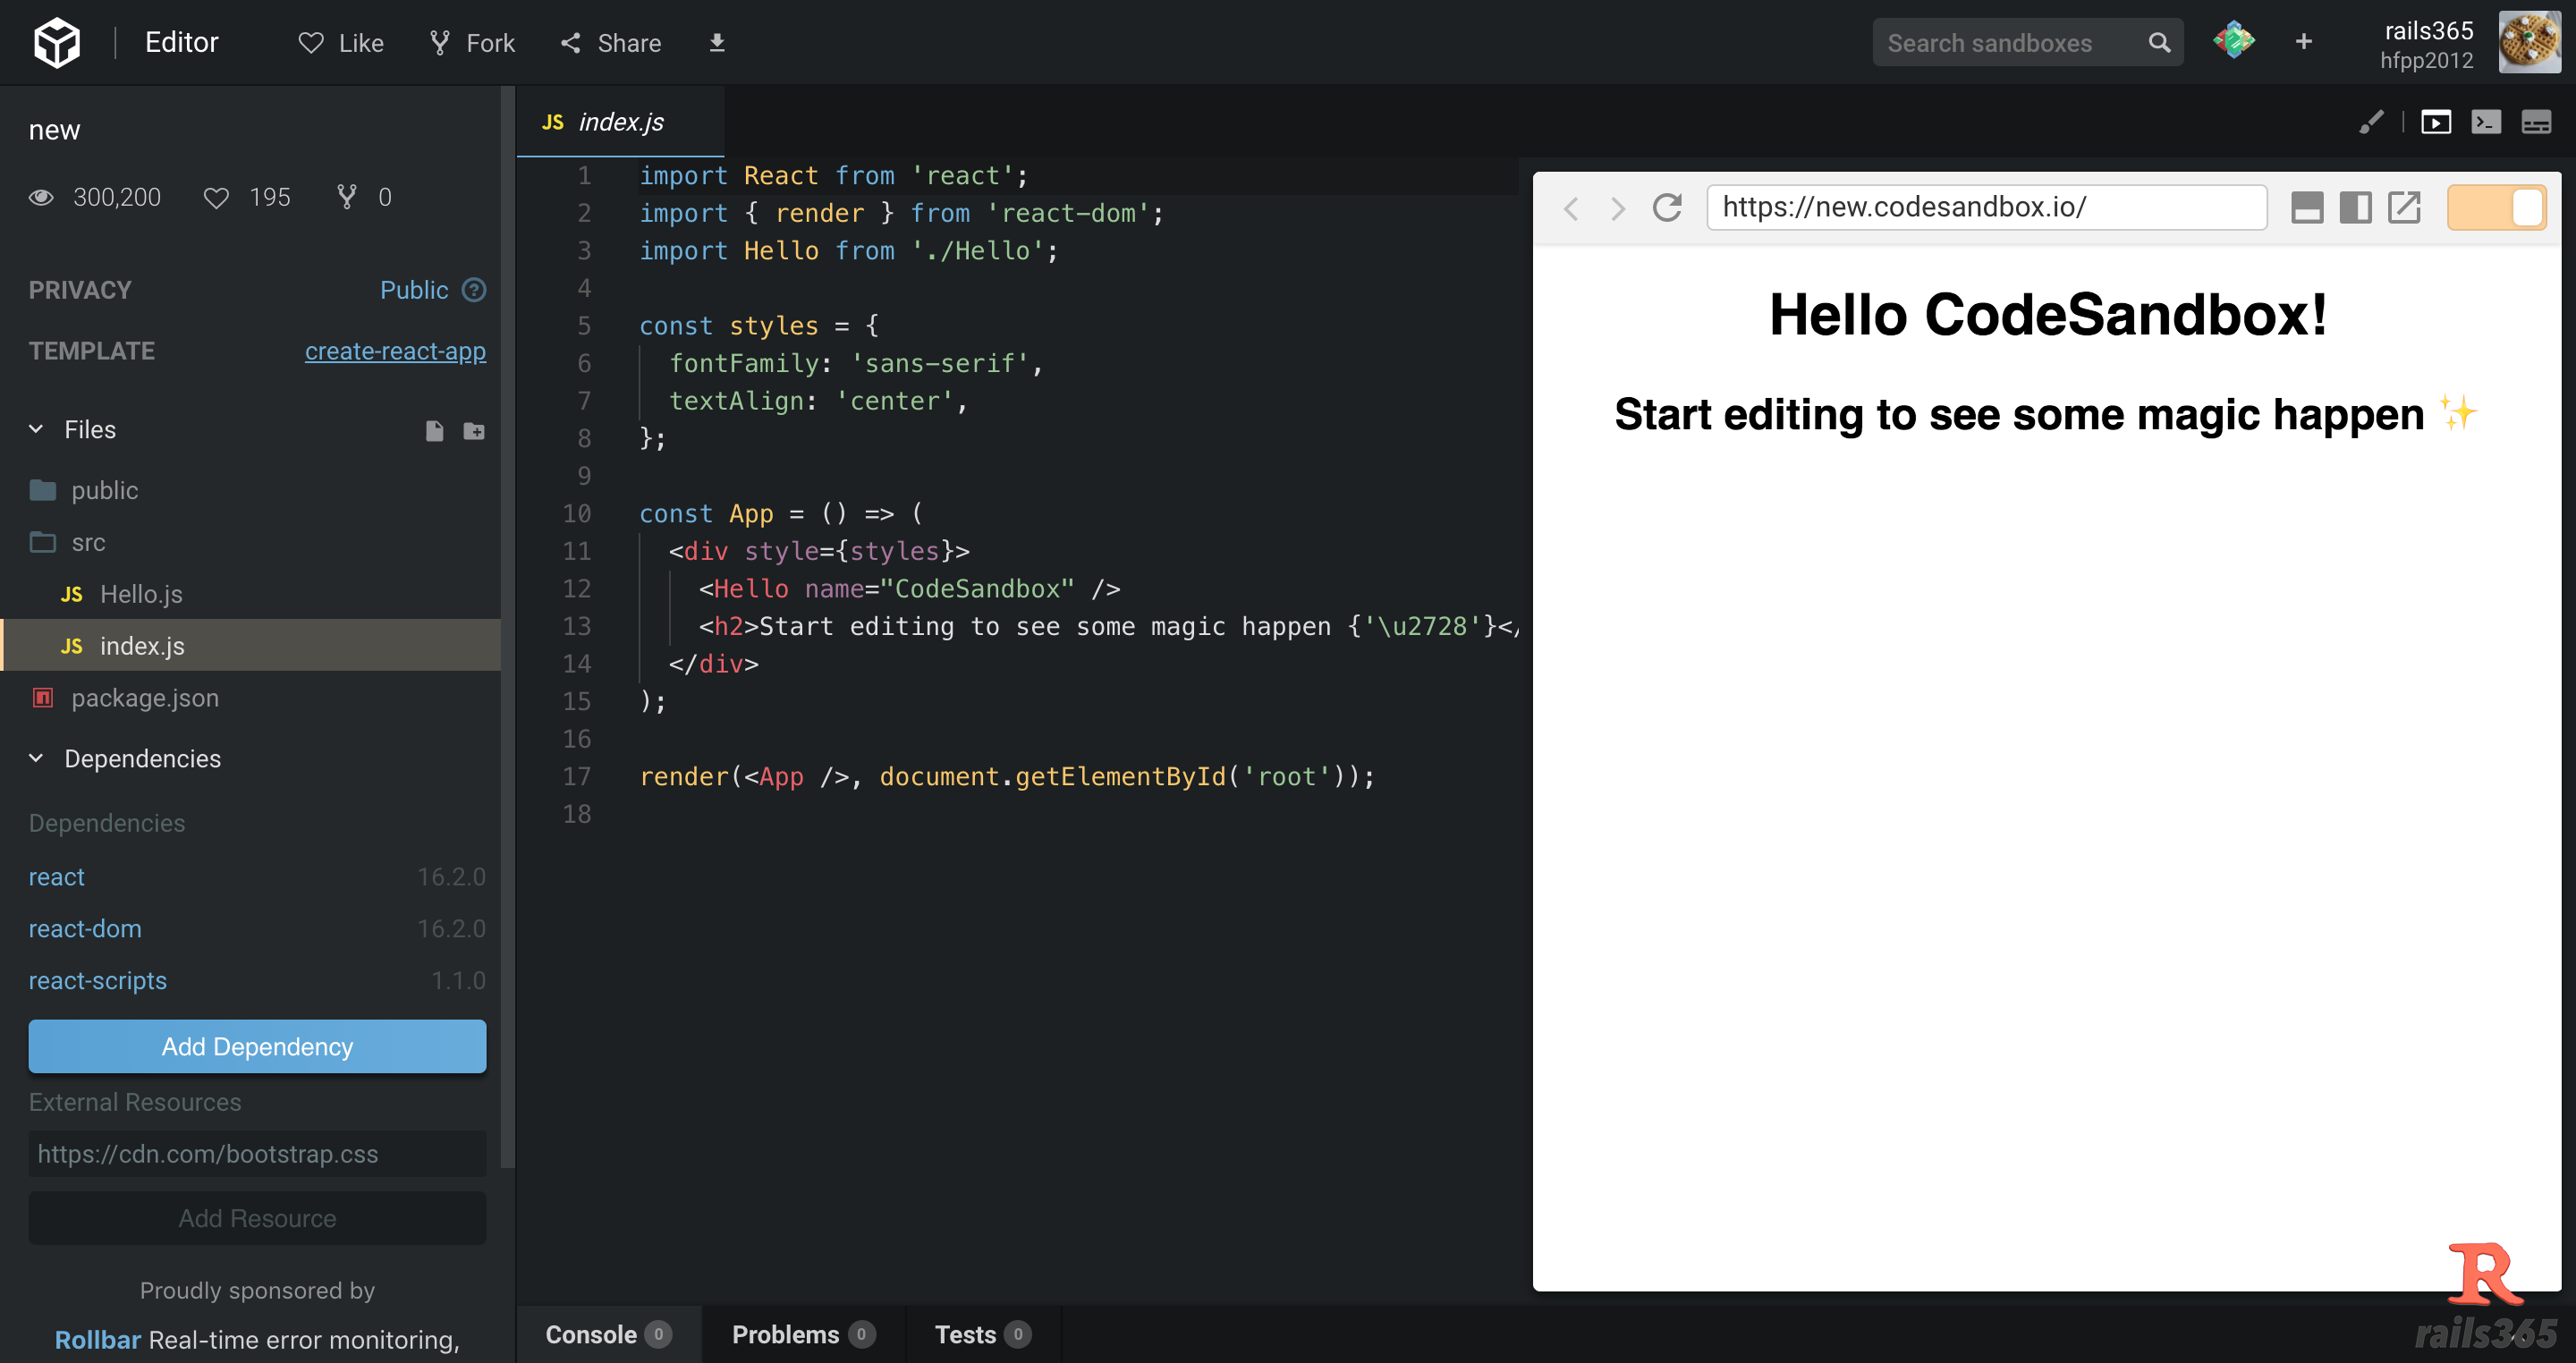Click the new file icon in Files
Screen dimensions: 2576x1363
point(434,430)
